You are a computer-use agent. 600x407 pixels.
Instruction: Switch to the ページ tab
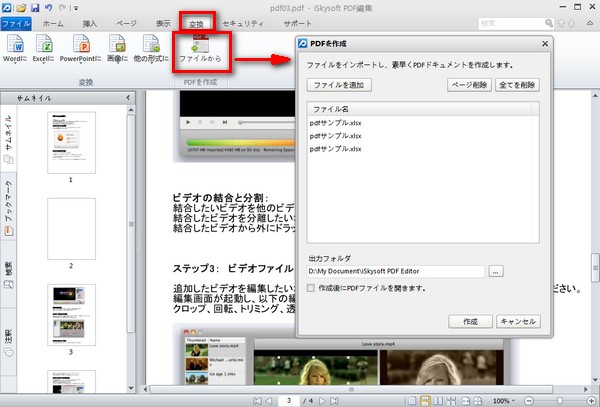tap(126, 24)
